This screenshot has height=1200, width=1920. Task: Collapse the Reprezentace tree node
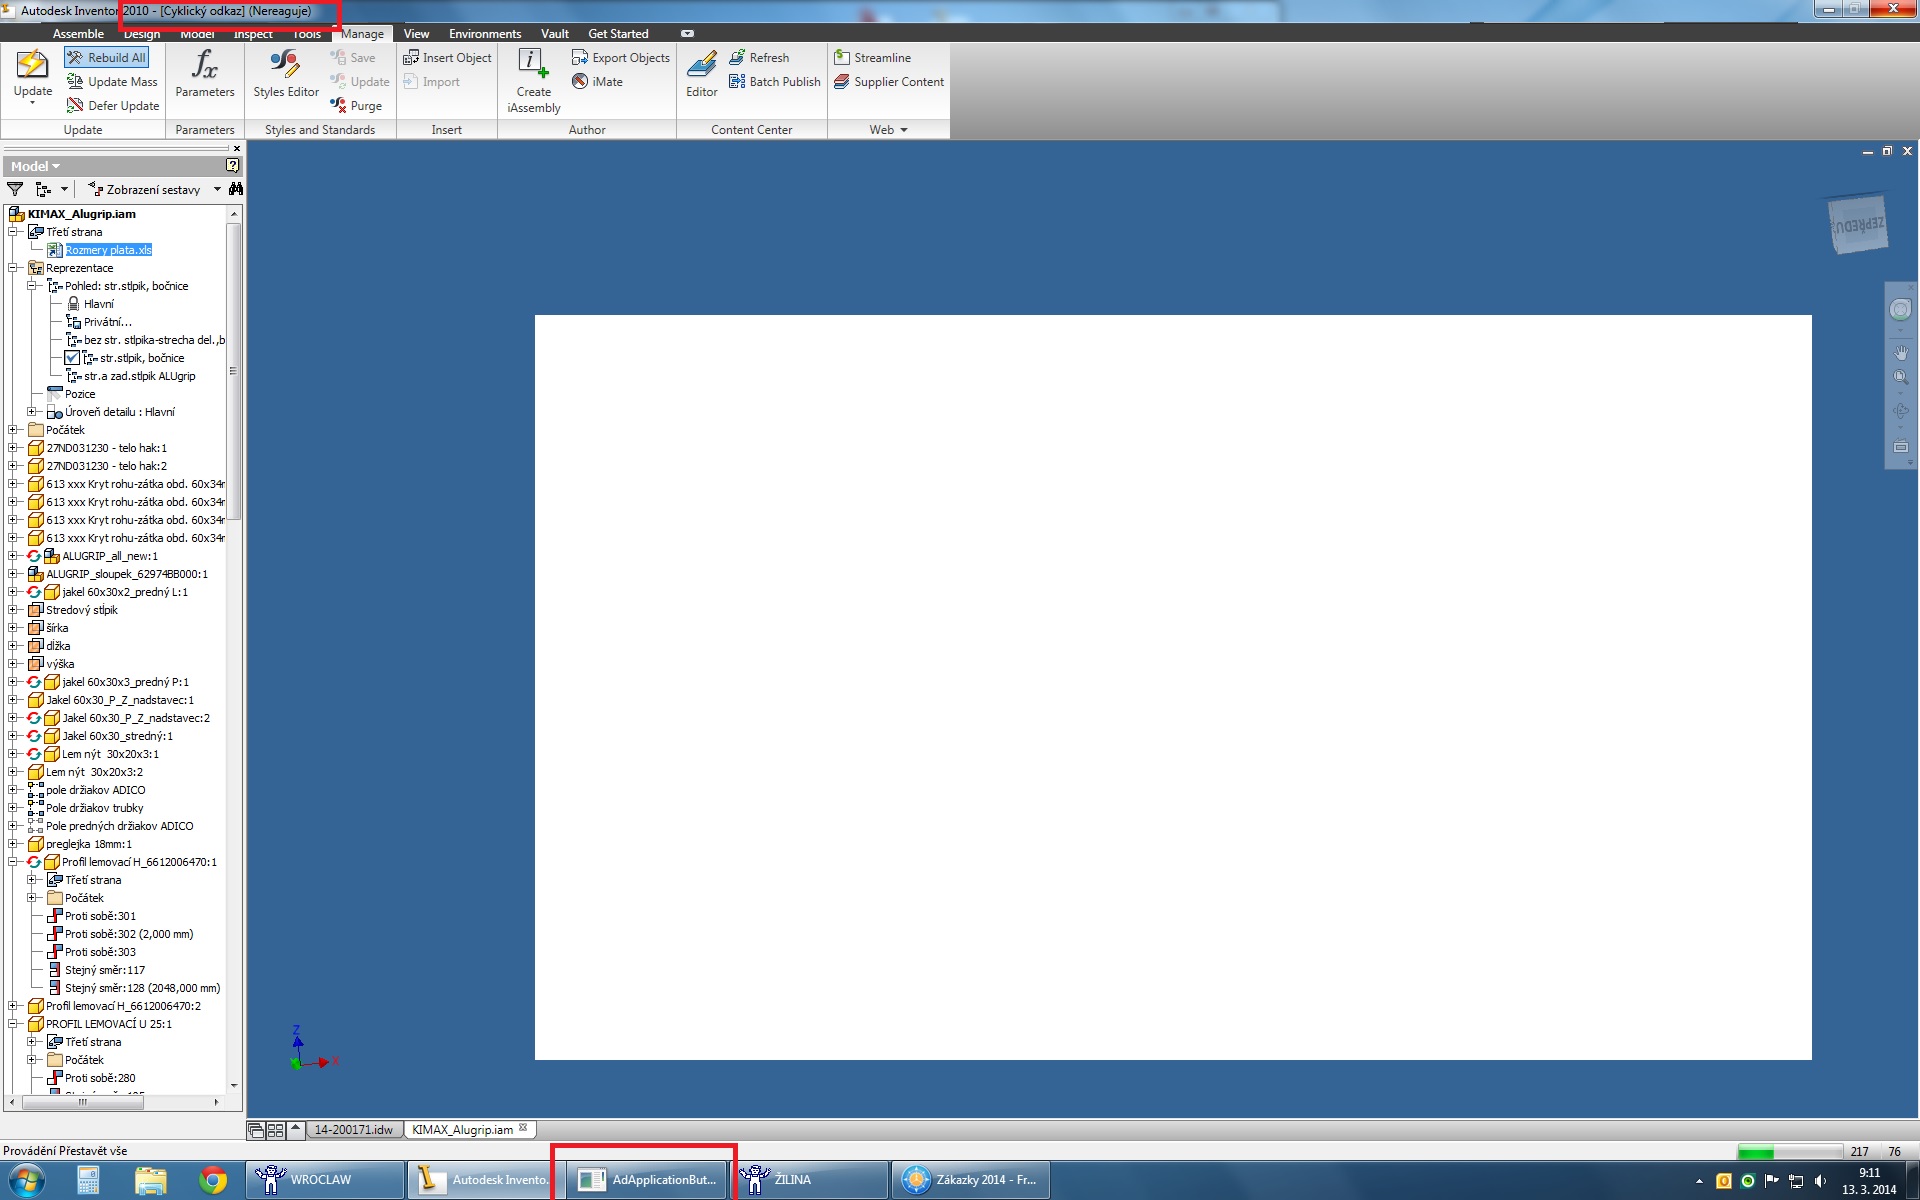[14, 268]
